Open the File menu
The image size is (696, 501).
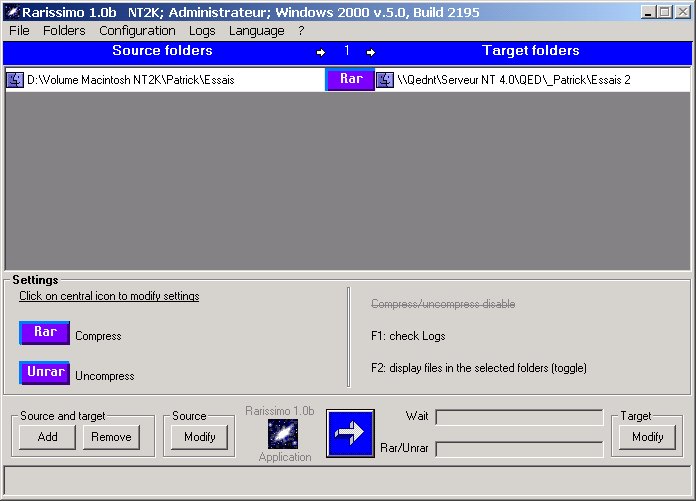click(19, 31)
